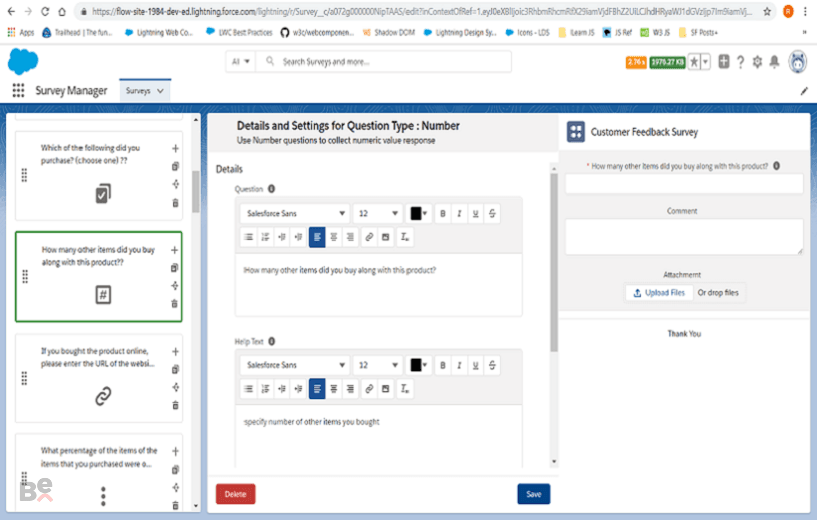817x520 pixels.
Task: Select the percentage question card in the list
Action: coord(98,472)
